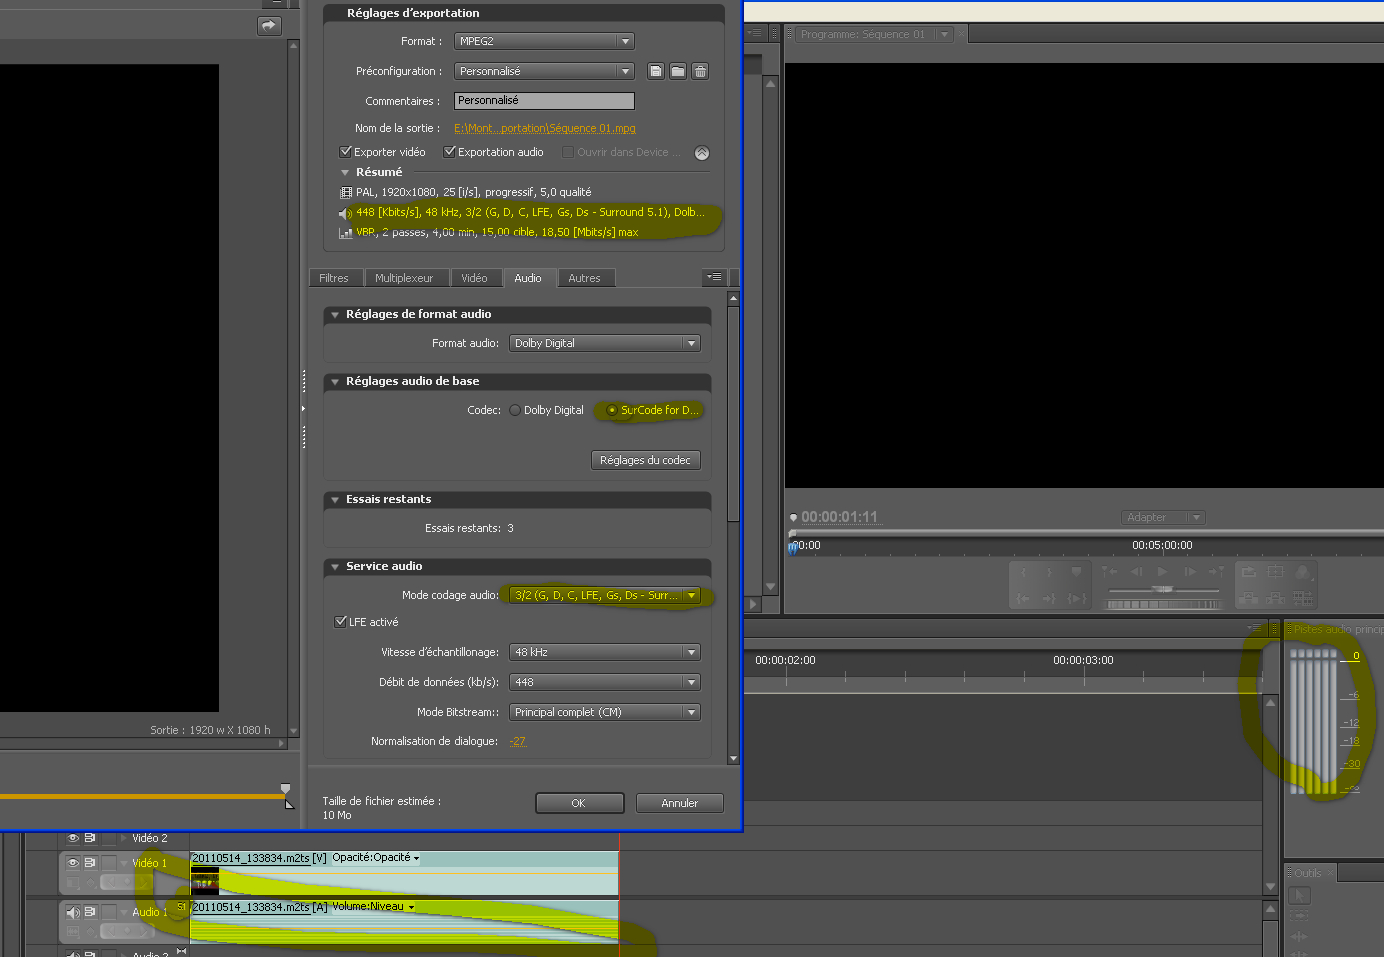
Task: Select SurCode for Dolby codec radio button
Action: (612, 410)
